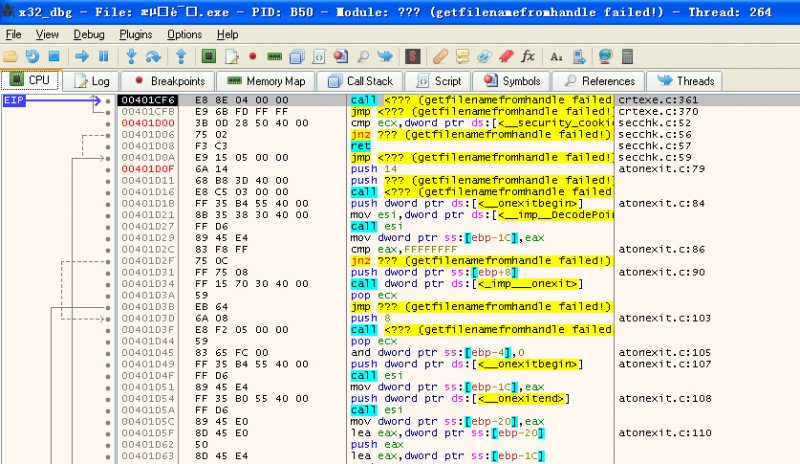Open the Plugins menu

pyautogui.click(x=135, y=34)
